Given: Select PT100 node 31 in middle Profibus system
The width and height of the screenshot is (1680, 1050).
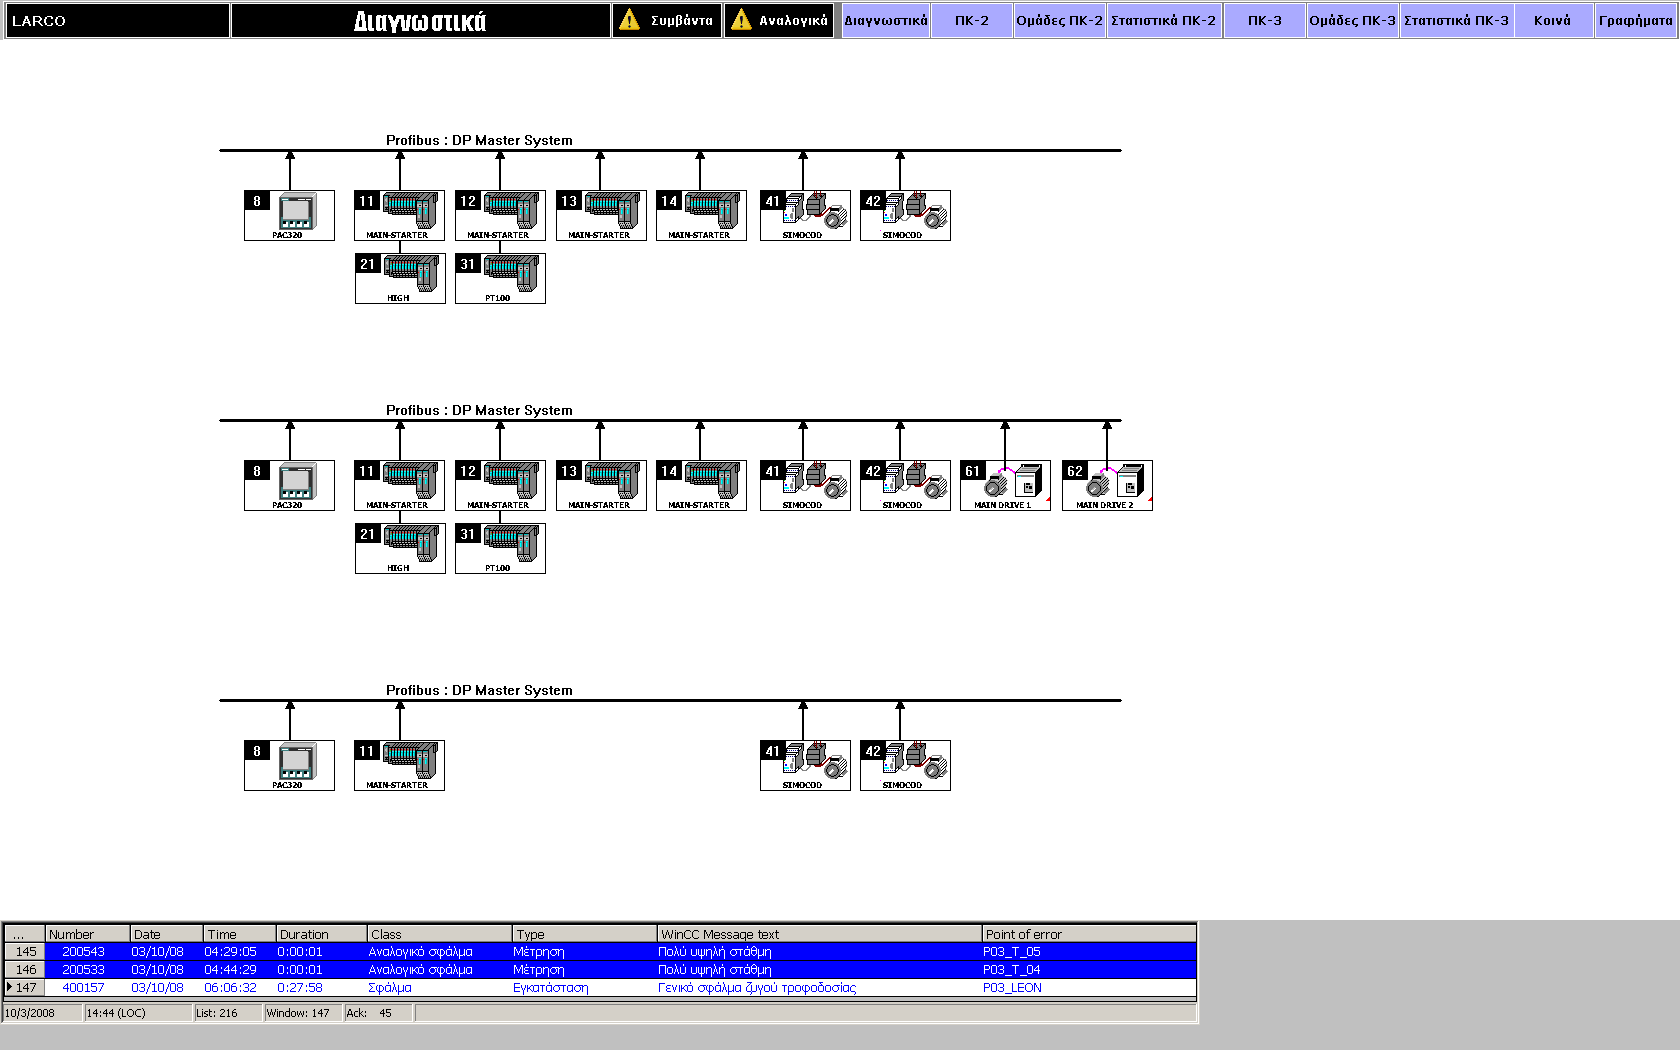Looking at the screenshot, I should click(x=500, y=548).
